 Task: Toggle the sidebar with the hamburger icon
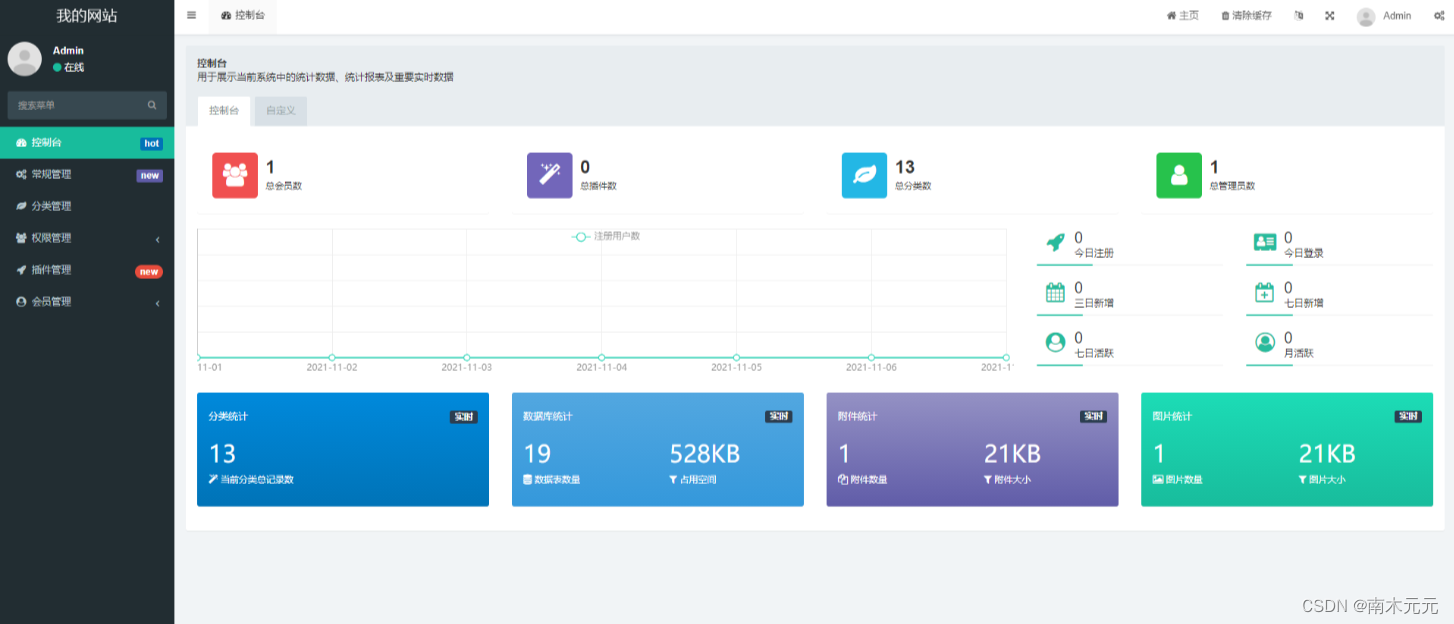[x=191, y=16]
